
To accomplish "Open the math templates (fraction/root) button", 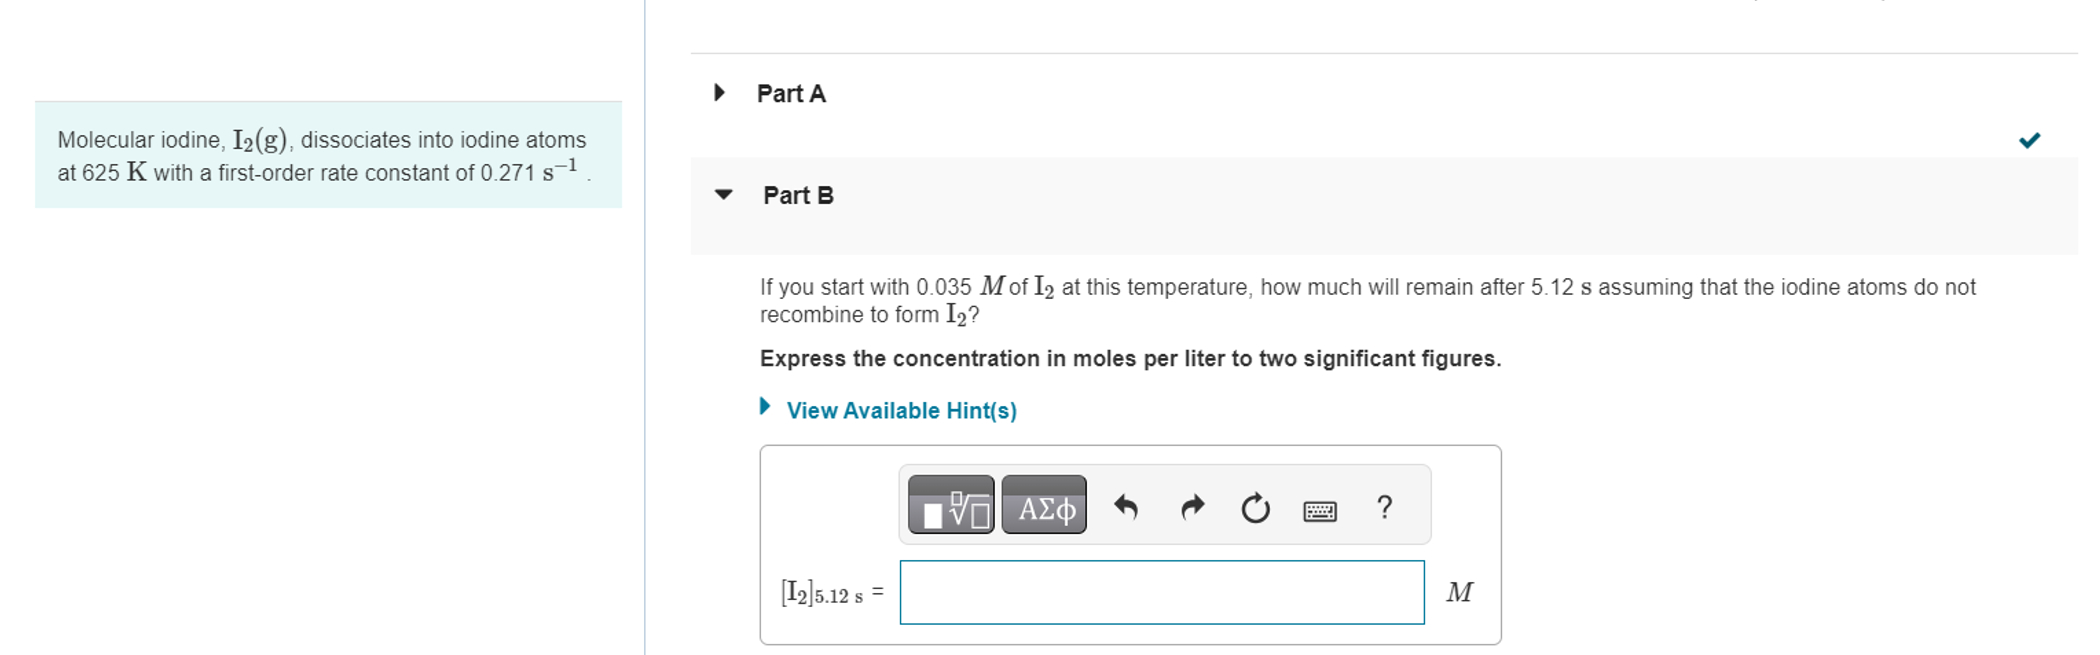I will point(951,505).
